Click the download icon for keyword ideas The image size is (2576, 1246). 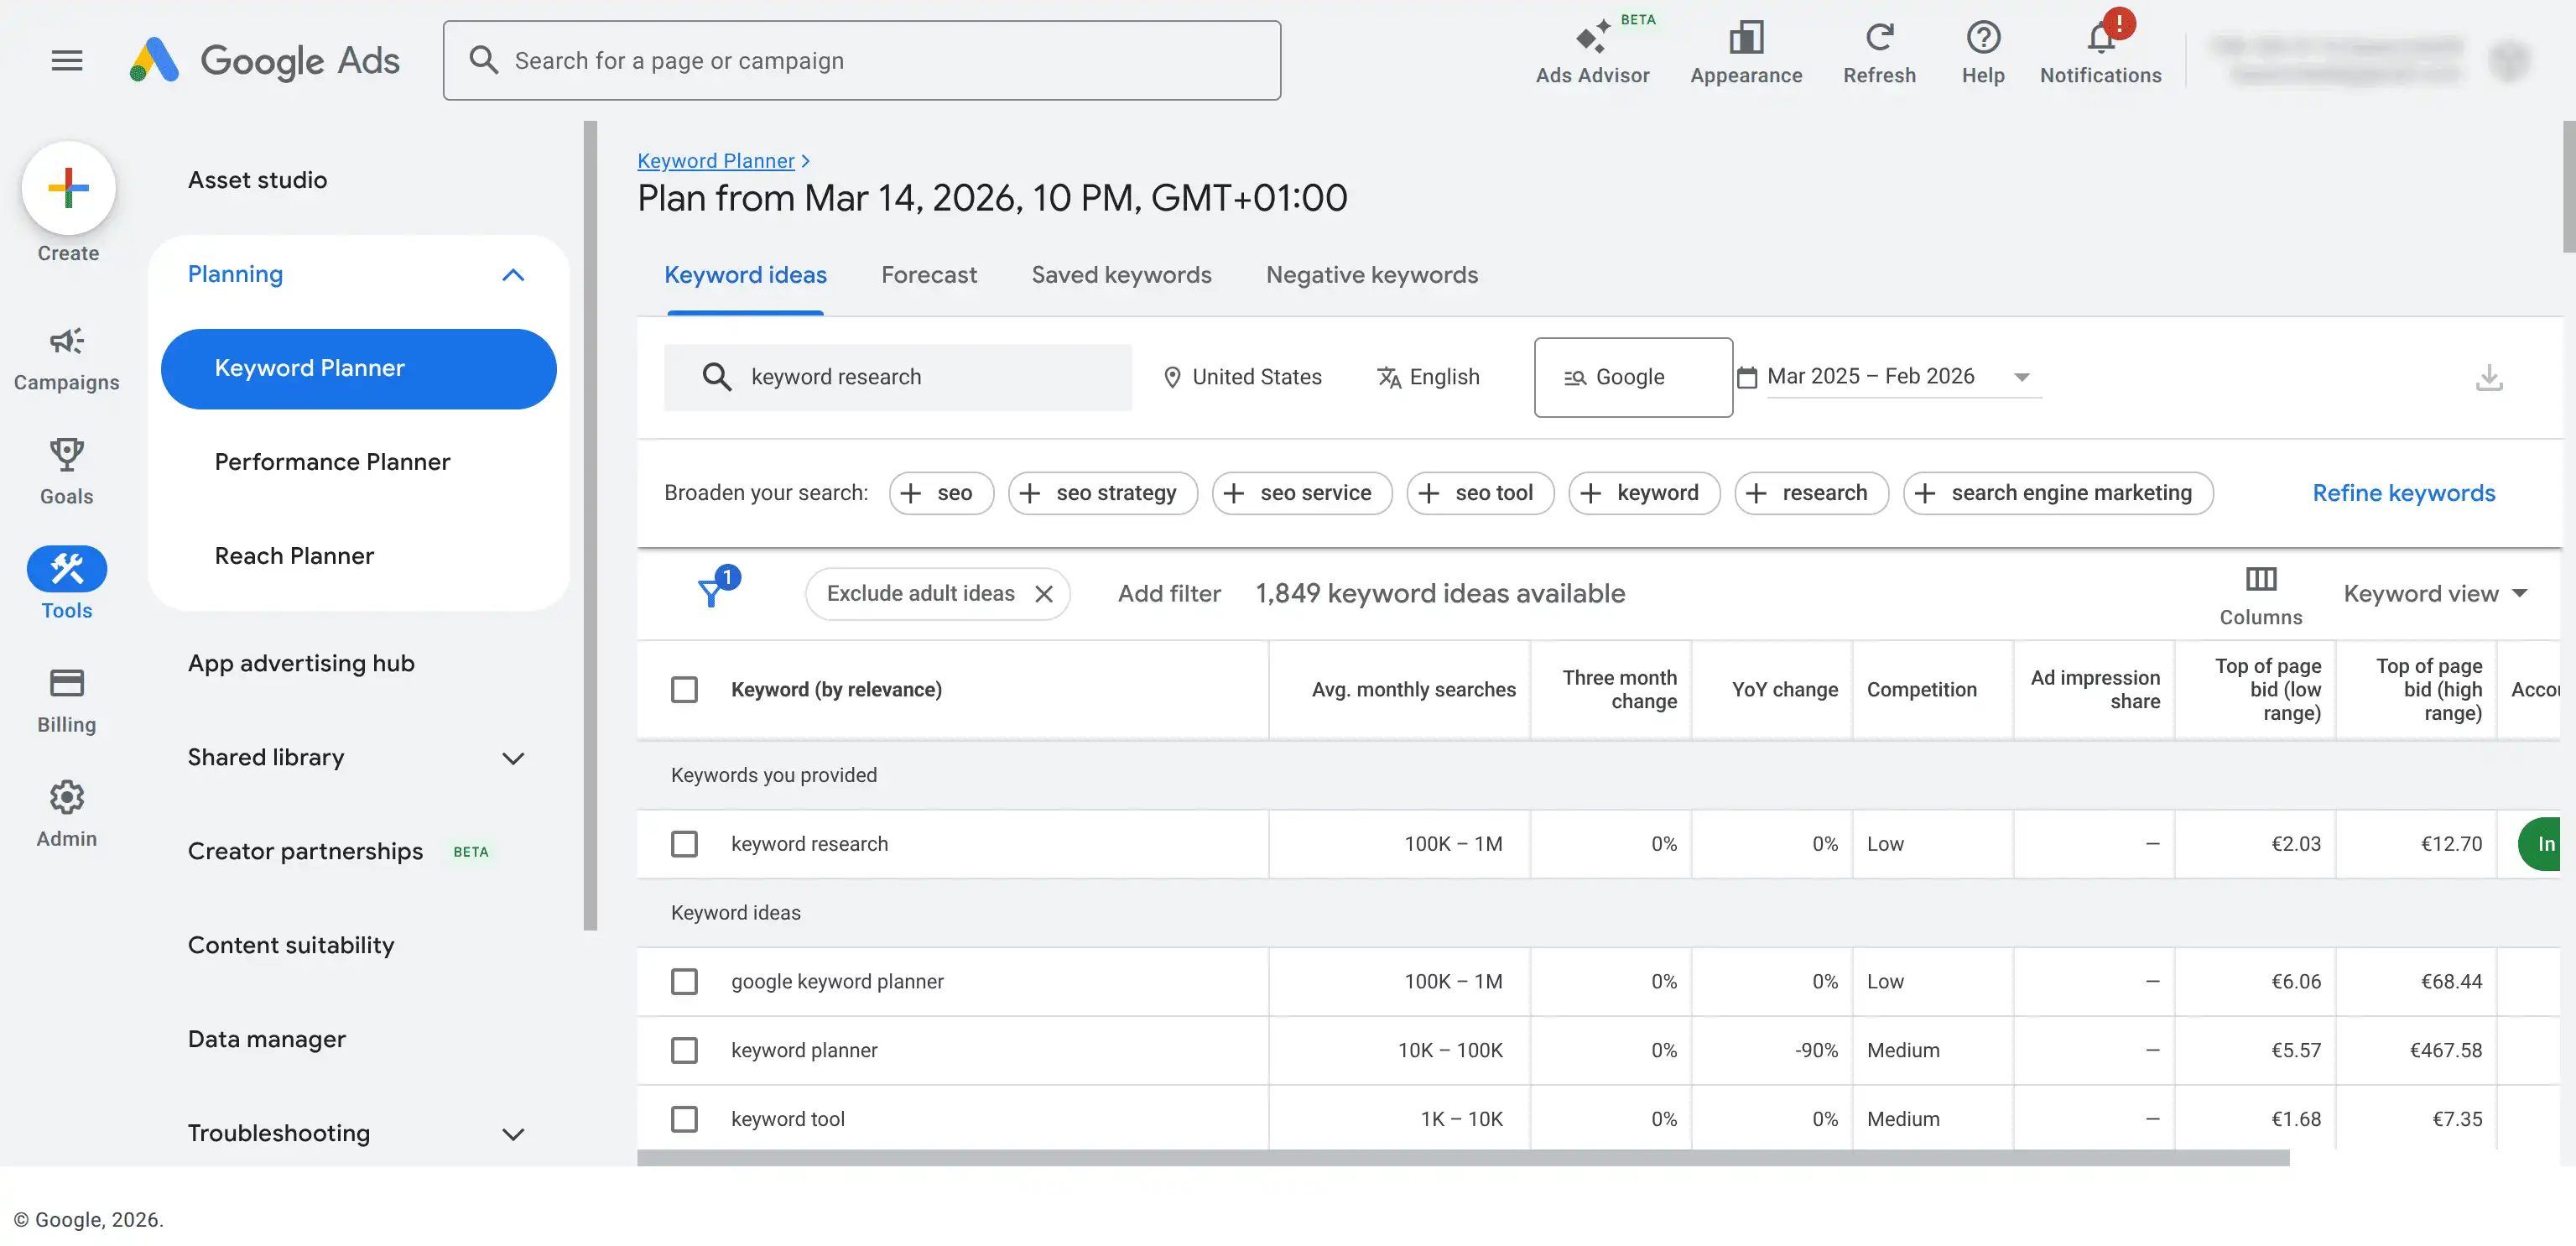point(2490,377)
